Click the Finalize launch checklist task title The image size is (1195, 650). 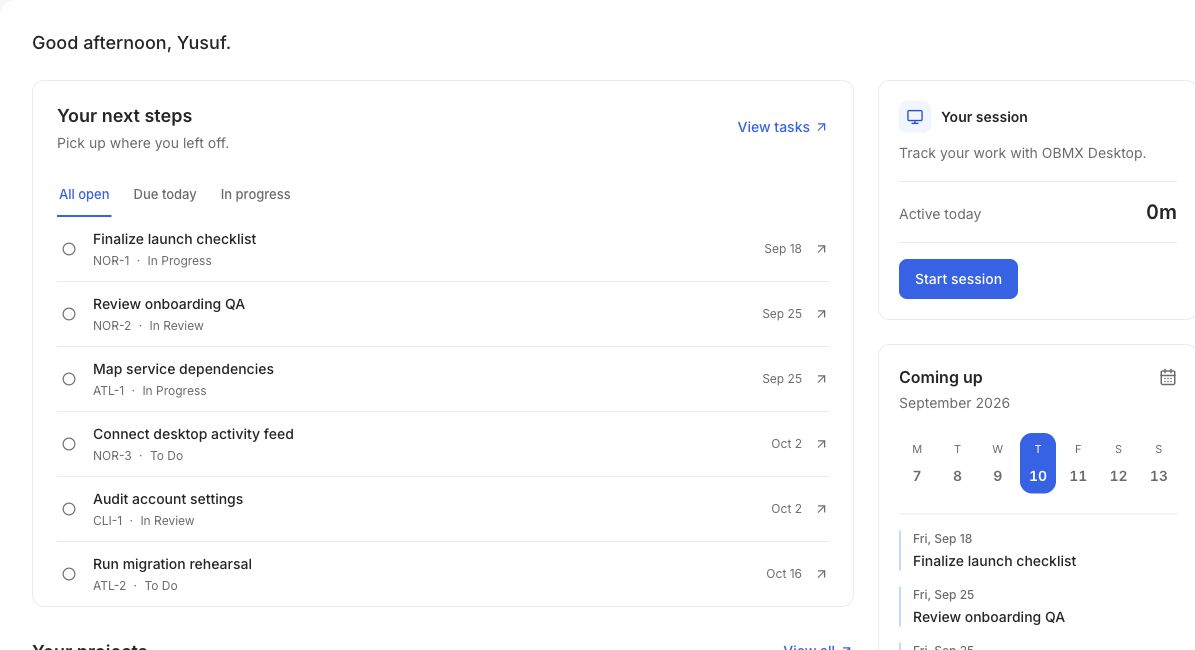[175, 239]
